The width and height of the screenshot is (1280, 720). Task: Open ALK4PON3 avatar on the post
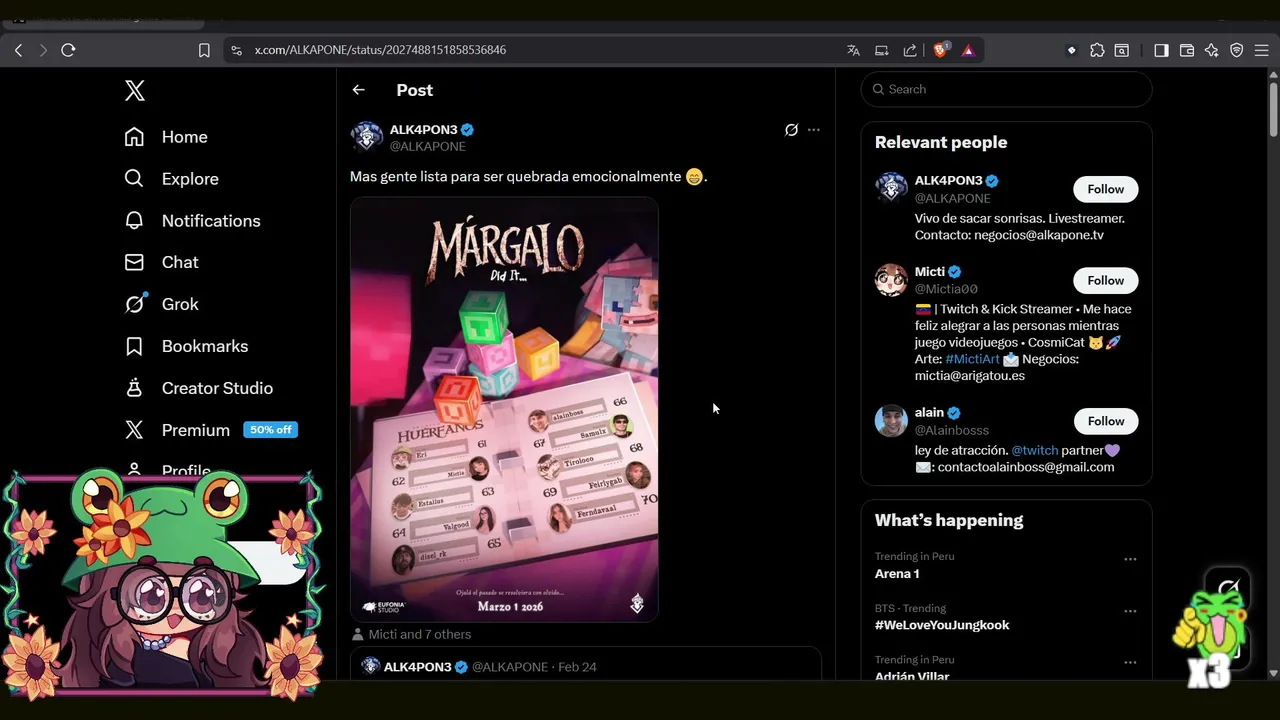(x=367, y=137)
